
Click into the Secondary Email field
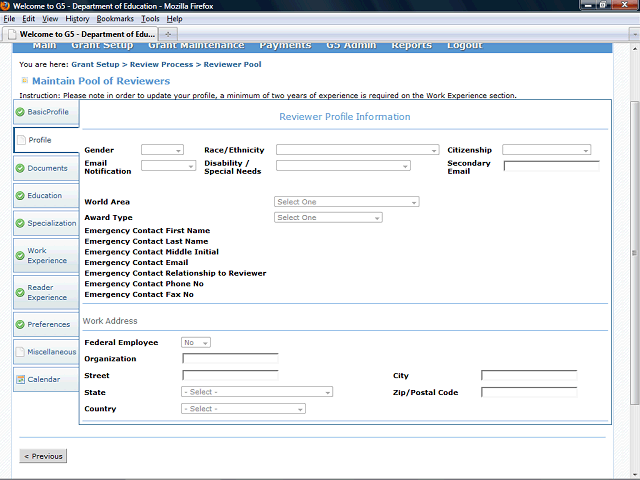click(x=551, y=166)
